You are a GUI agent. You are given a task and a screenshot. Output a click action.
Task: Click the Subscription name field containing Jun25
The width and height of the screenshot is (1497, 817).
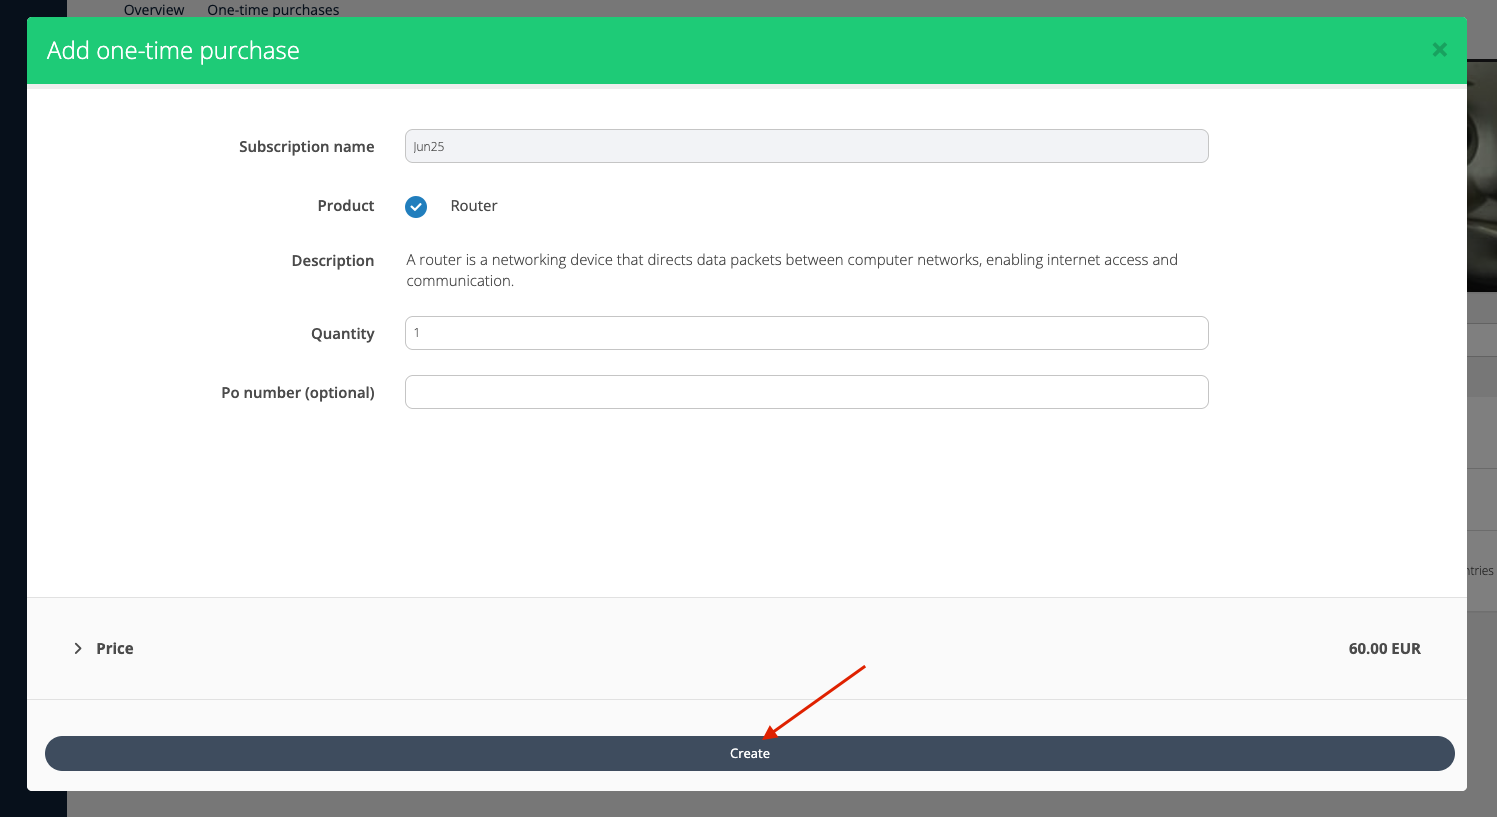click(x=806, y=146)
